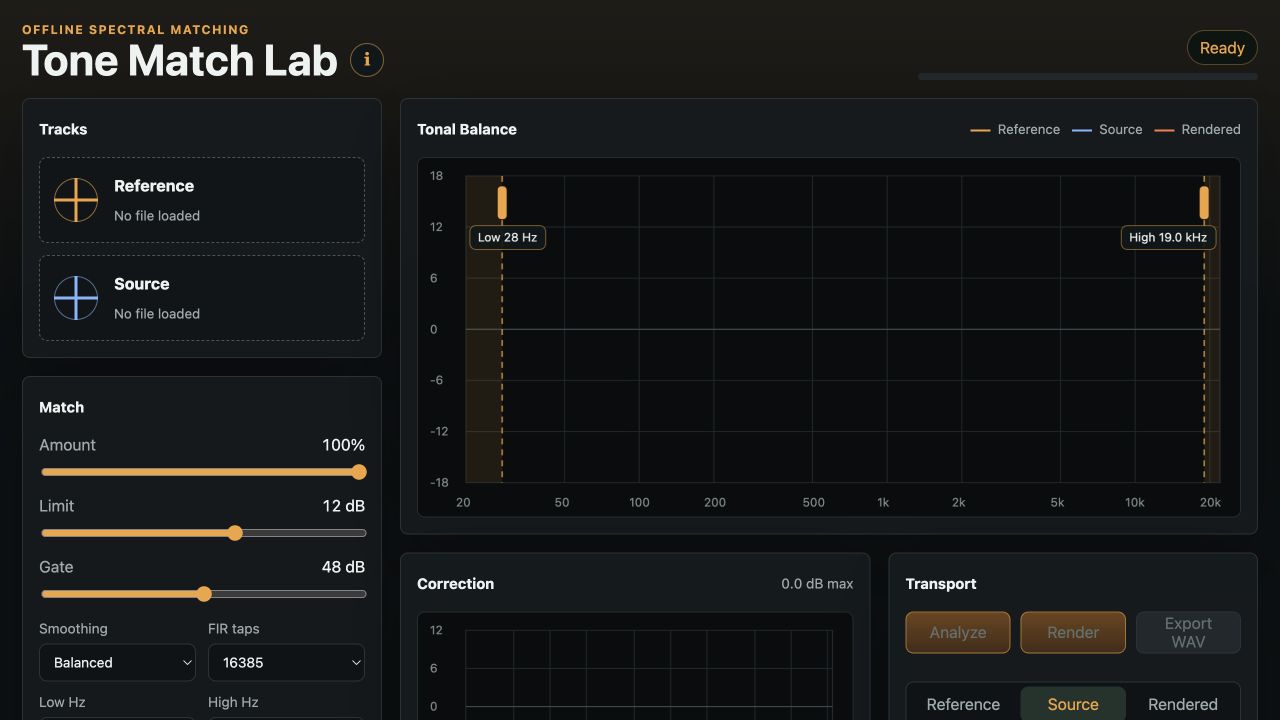Open the Smoothing dropdown set to Balanced
Screen dimensions: 1280x720
click(x=117, y=662)
